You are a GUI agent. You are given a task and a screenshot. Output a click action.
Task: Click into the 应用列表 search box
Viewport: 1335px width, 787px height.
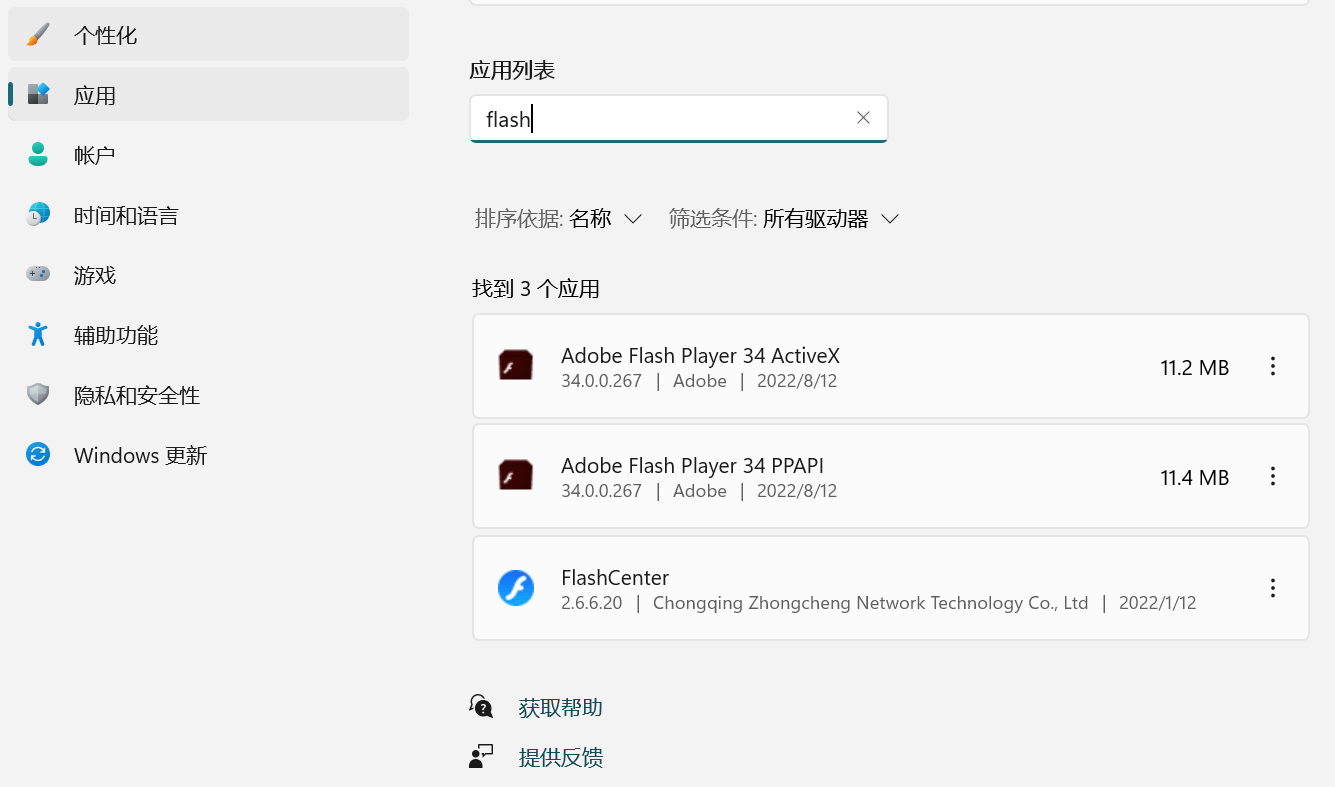tap(678, 119)
